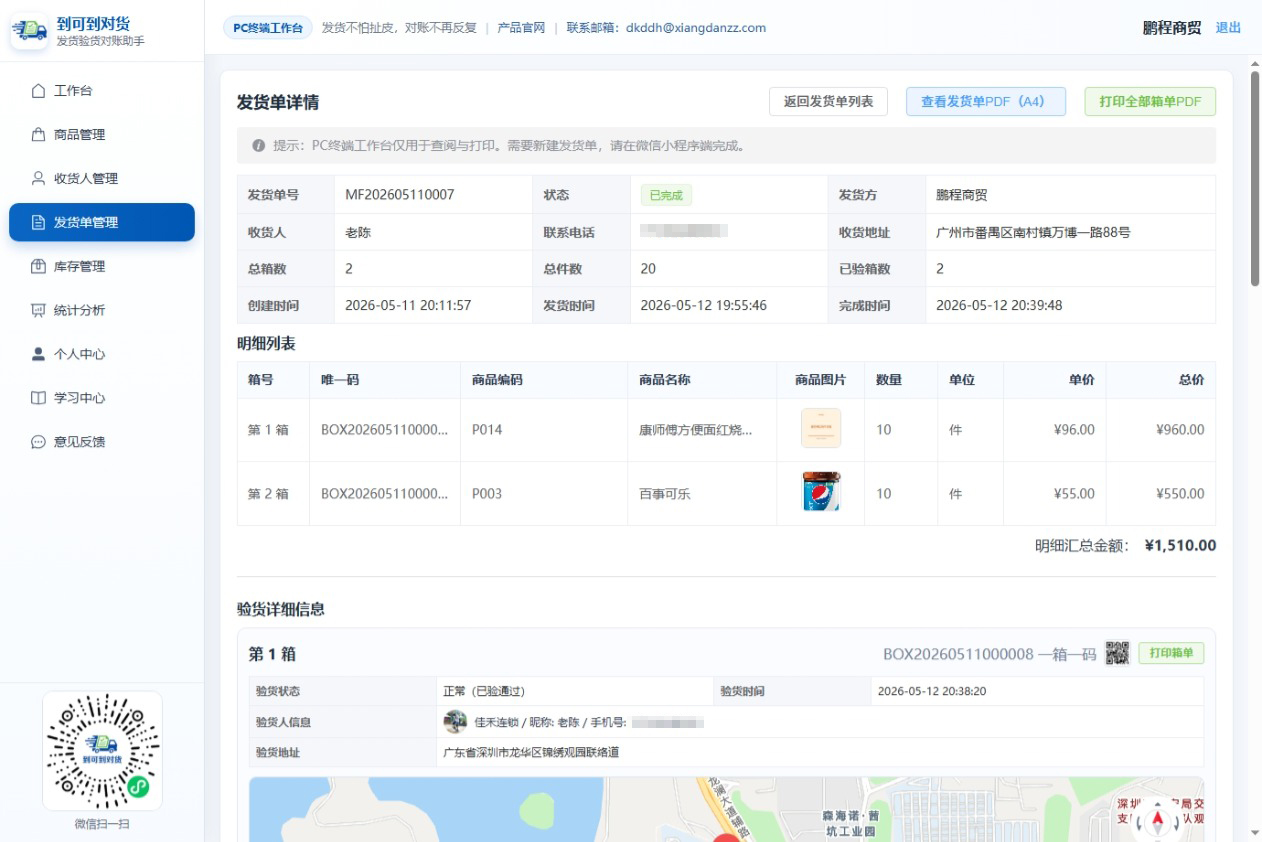This screenshot has height=842, width=1262.
Task: Click 打印箱单 for 第1箱
Action: tap(1171, 654)
